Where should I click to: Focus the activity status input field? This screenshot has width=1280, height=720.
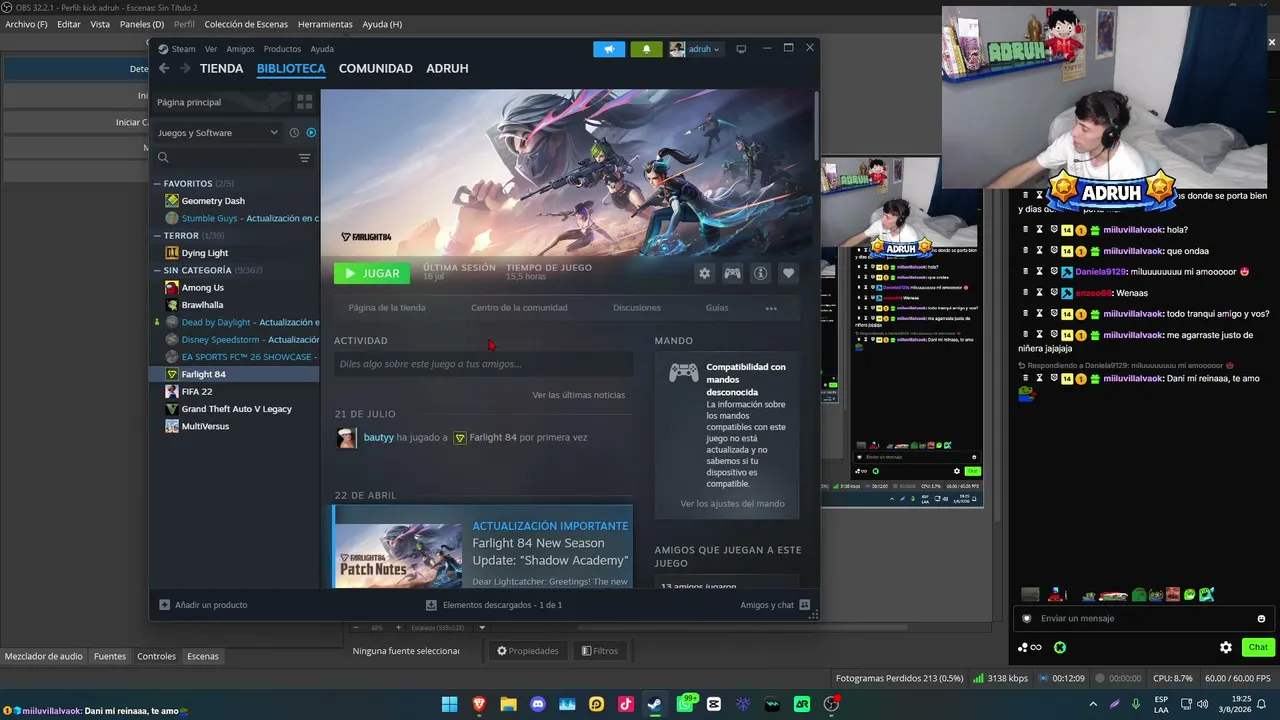pos(483,364)
